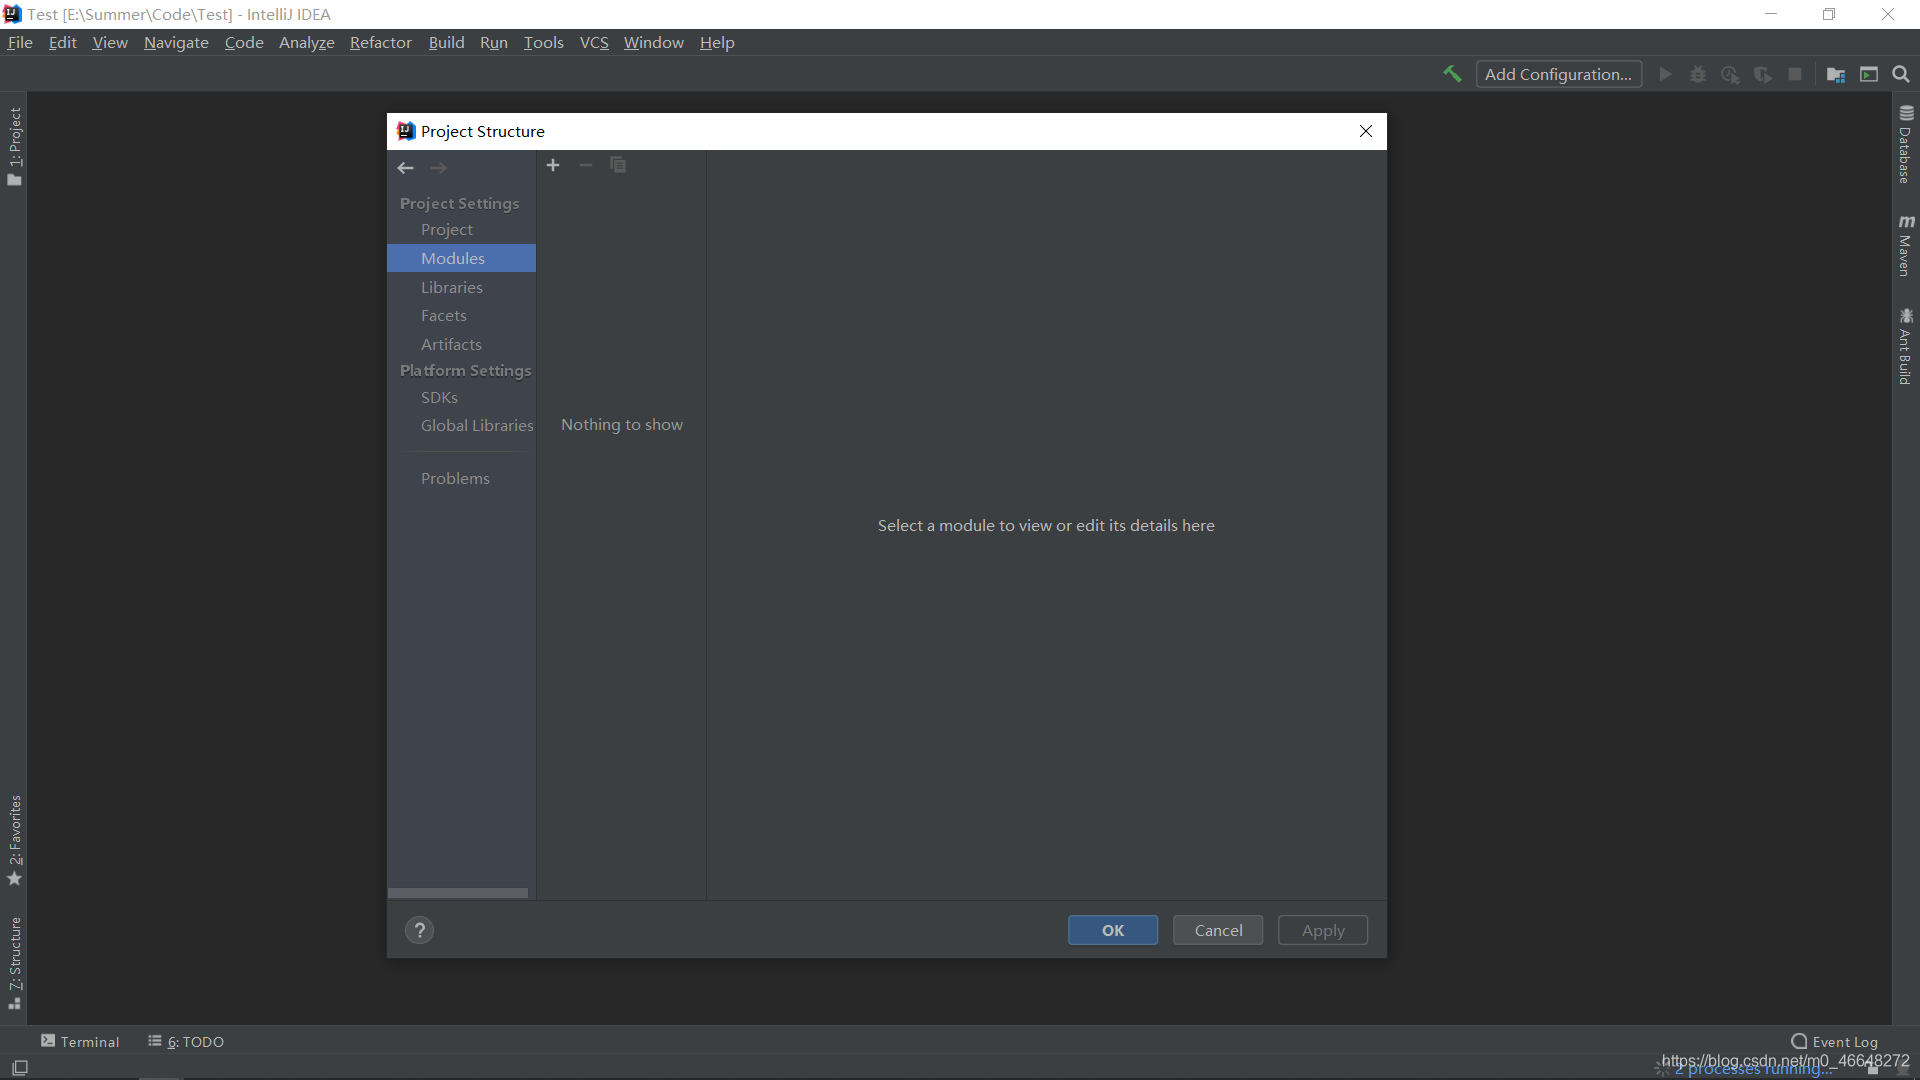Viewport: 1920px width, 1080px height.
Task: Close the Project Structure dialog
Action: (x=1366, y=131)
